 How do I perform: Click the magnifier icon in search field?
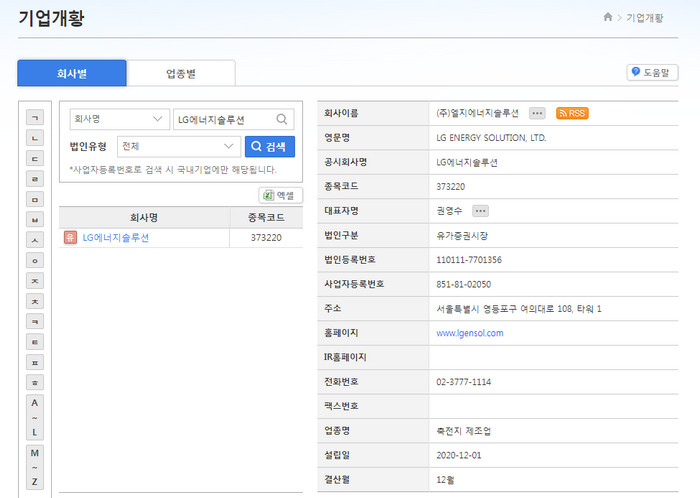pos(282,119)
